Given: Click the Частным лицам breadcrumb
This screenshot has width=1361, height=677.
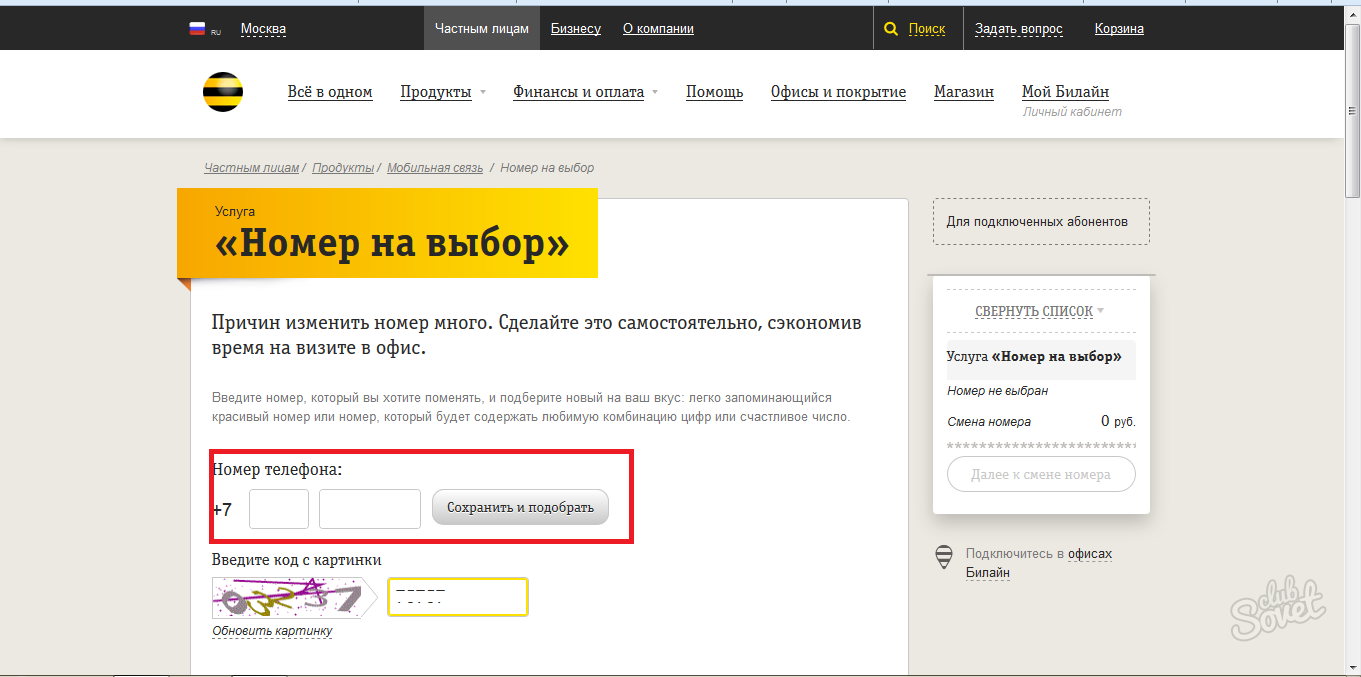Looking at the screenshot, I should [x=252, y=168].
